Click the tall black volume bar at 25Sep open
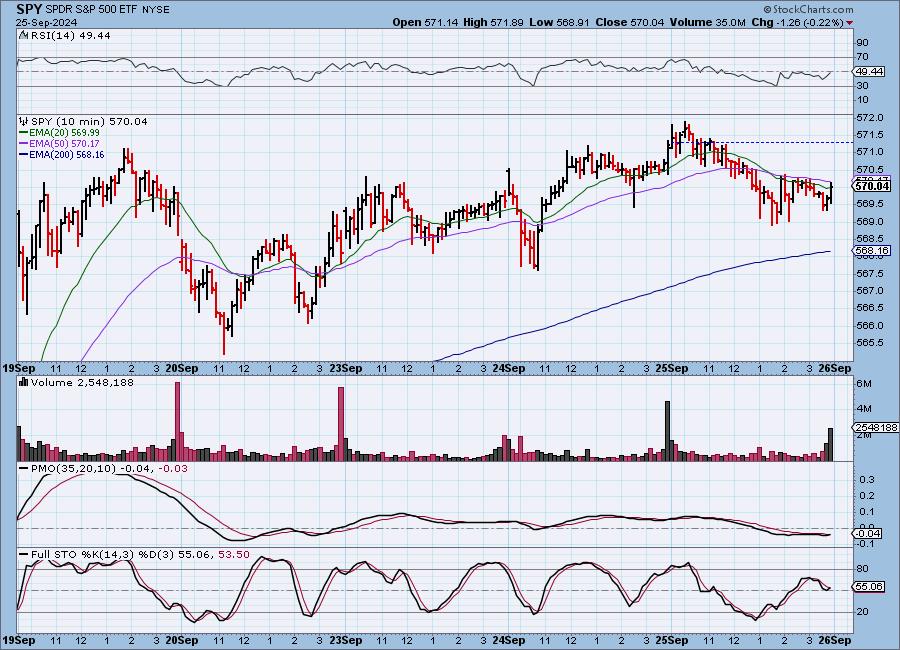This screenshot has height=650, width=900. [x=668, y=431]
